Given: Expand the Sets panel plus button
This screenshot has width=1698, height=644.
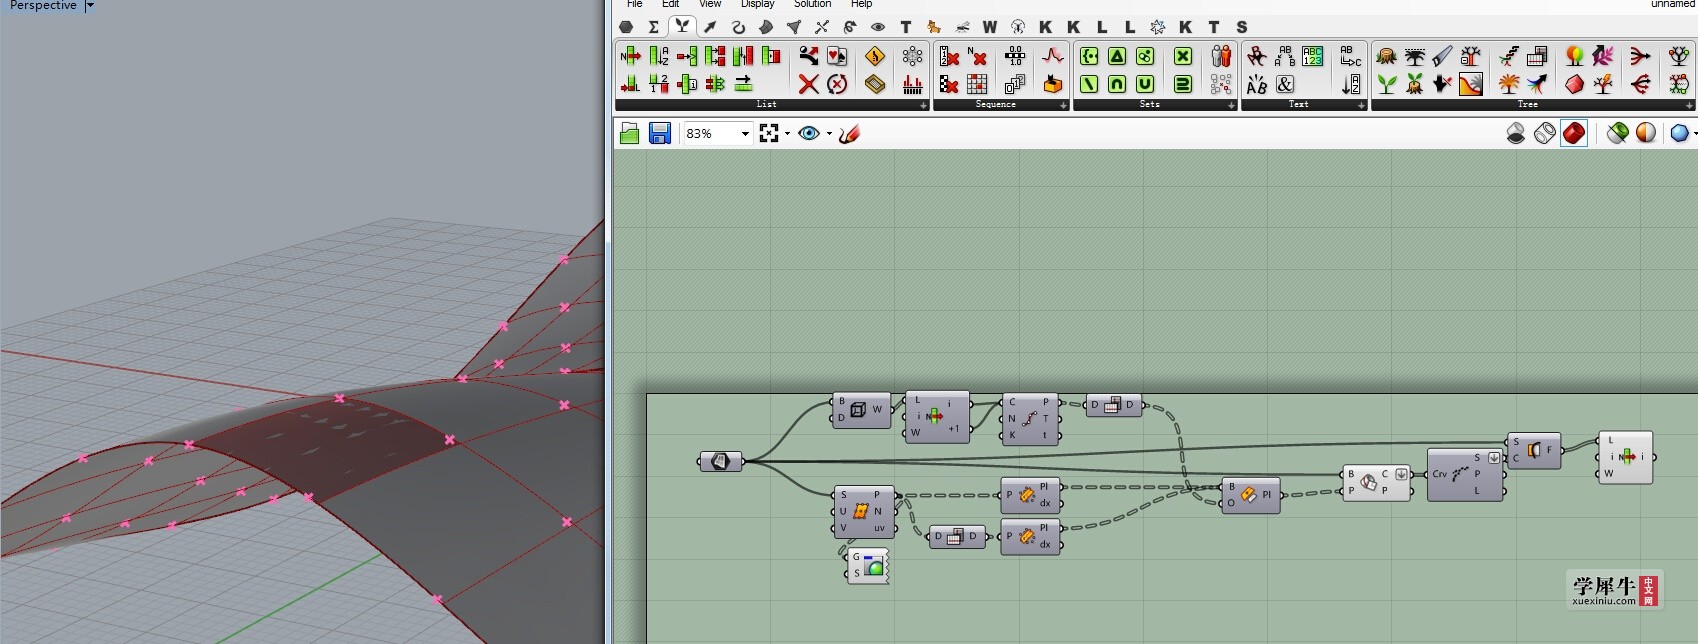Looking at the screenshot, I should pos(1231,105).
